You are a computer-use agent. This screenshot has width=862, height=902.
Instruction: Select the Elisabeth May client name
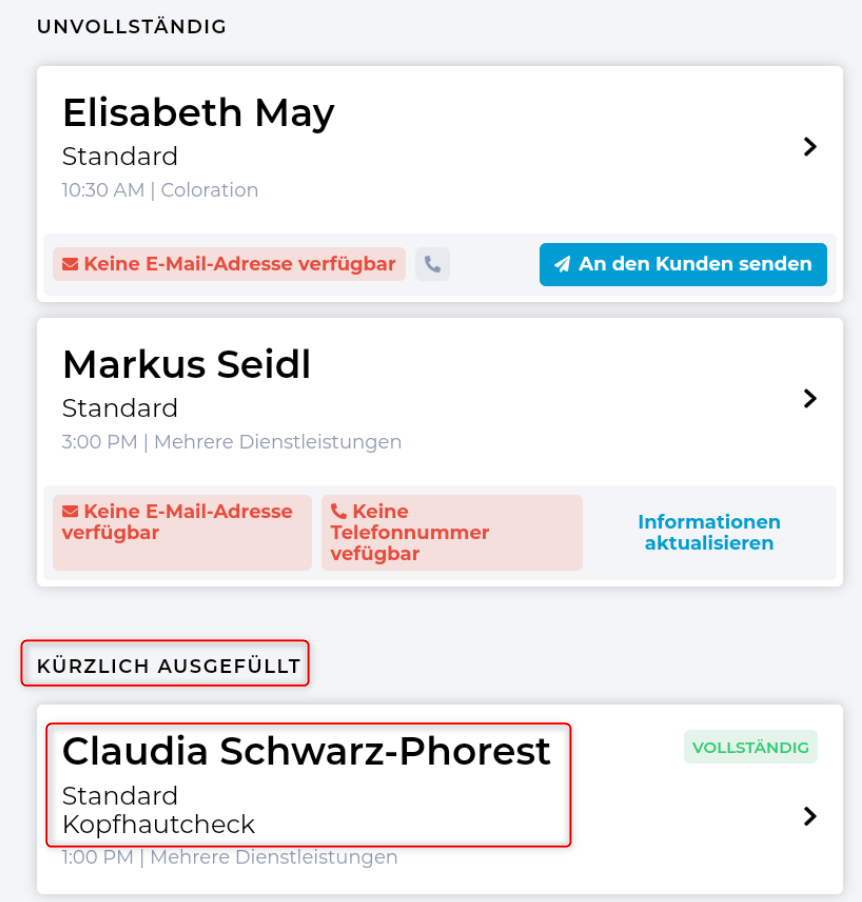click(198, 113)
